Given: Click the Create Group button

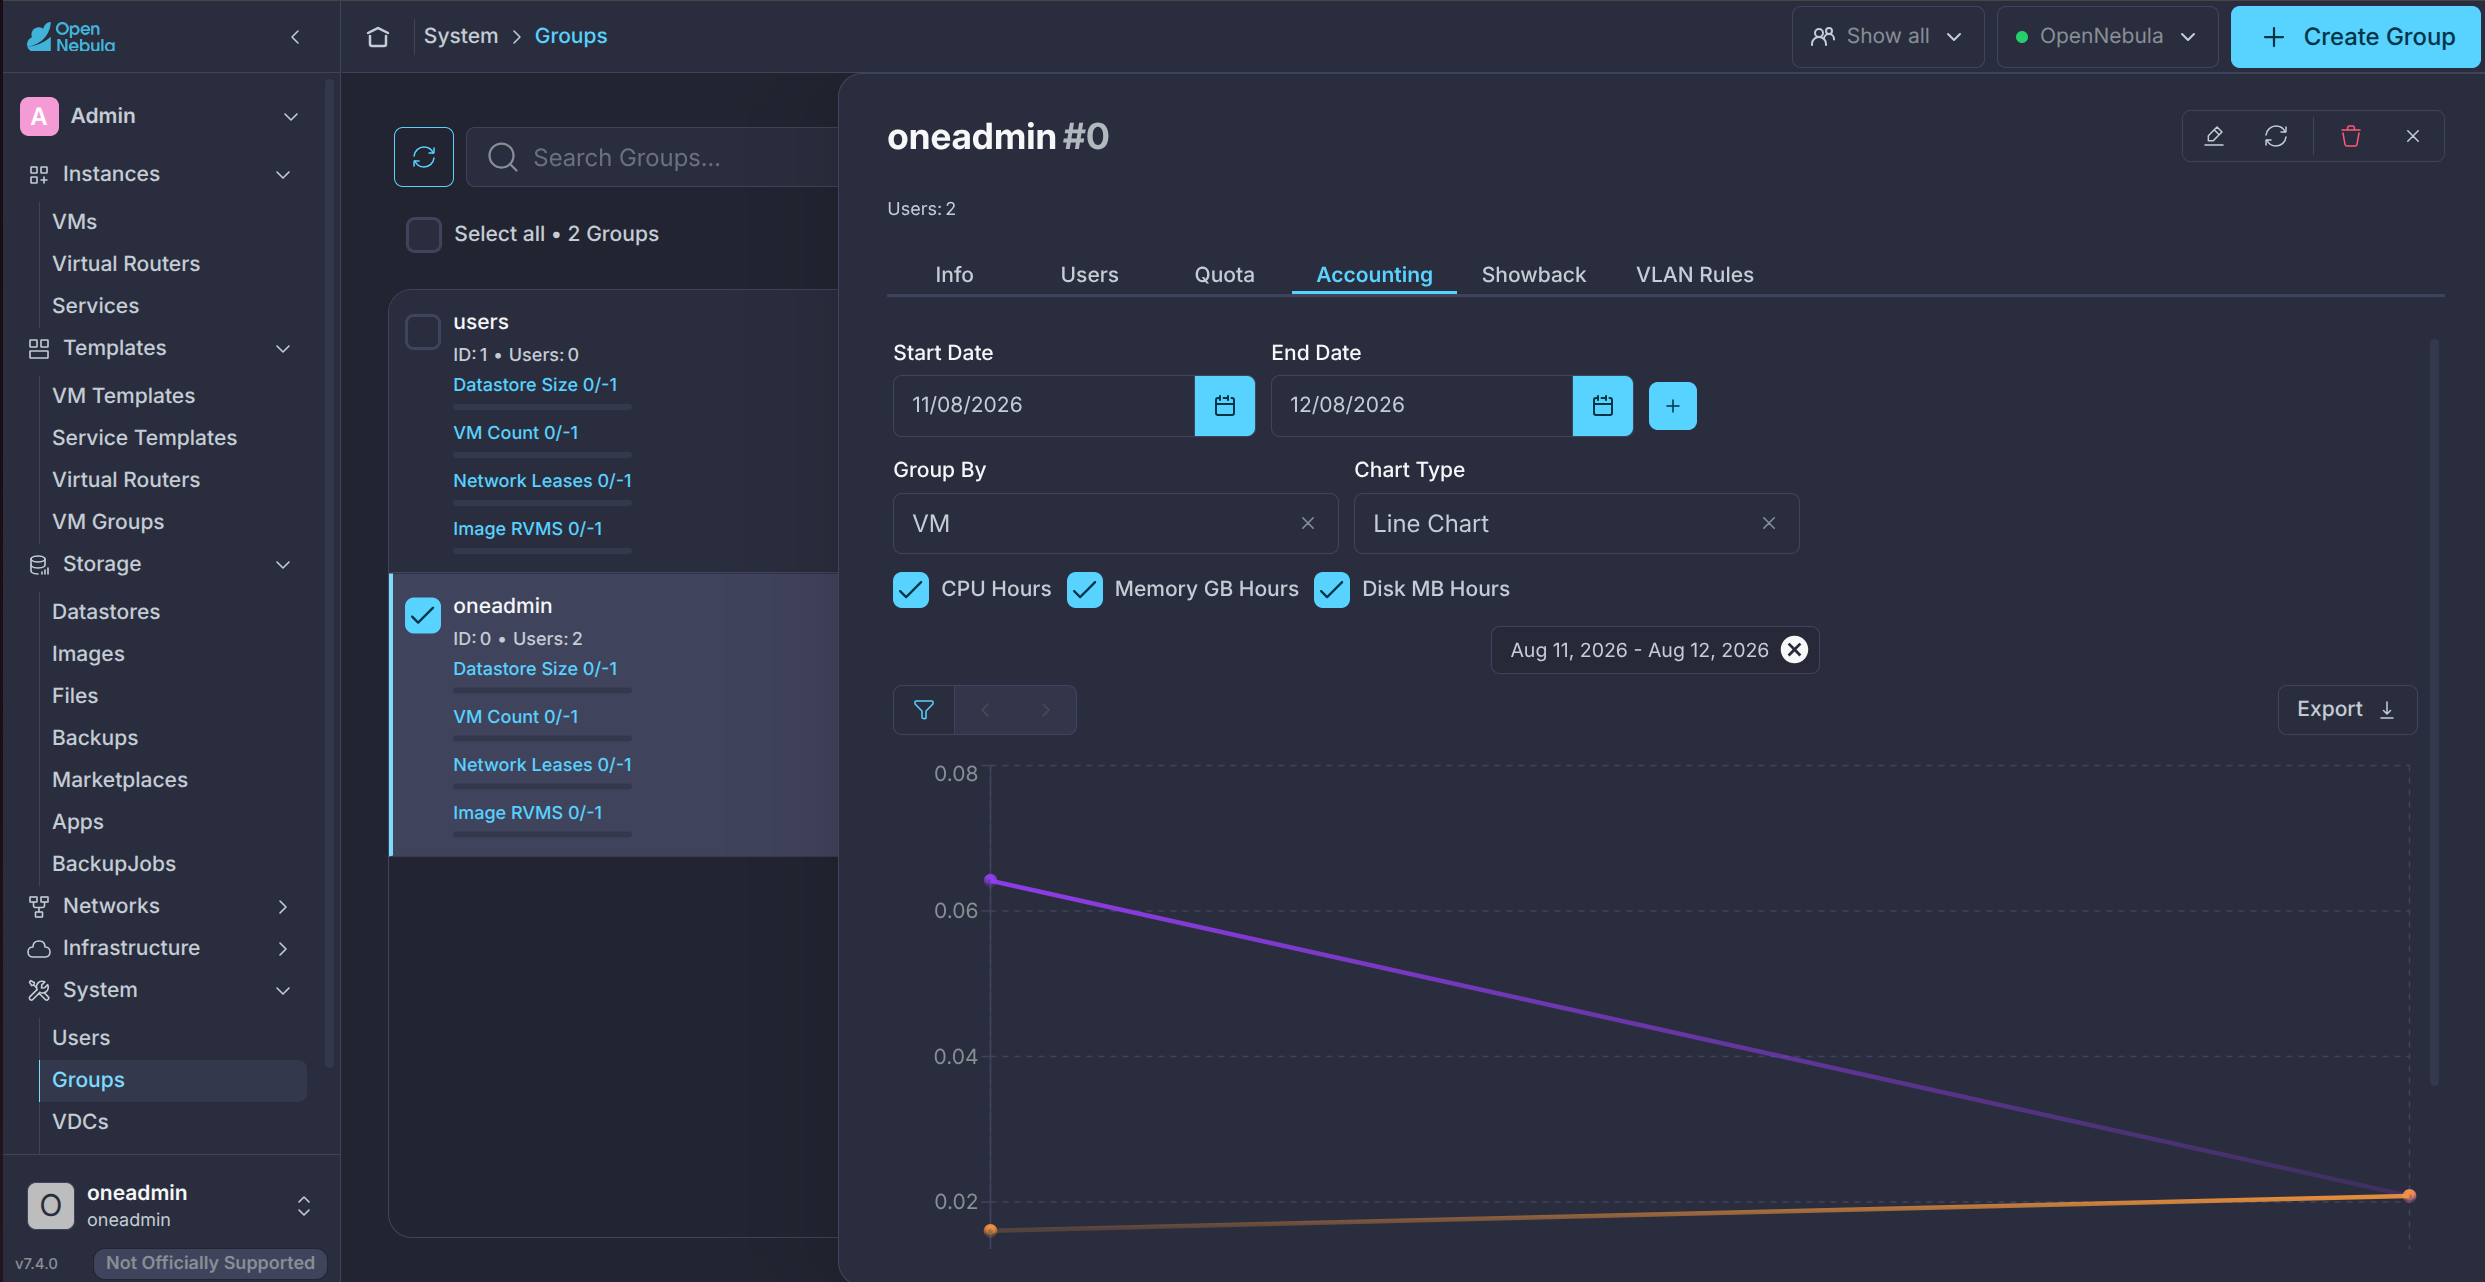Looking at the screenshot, I should coord(2356,37).
